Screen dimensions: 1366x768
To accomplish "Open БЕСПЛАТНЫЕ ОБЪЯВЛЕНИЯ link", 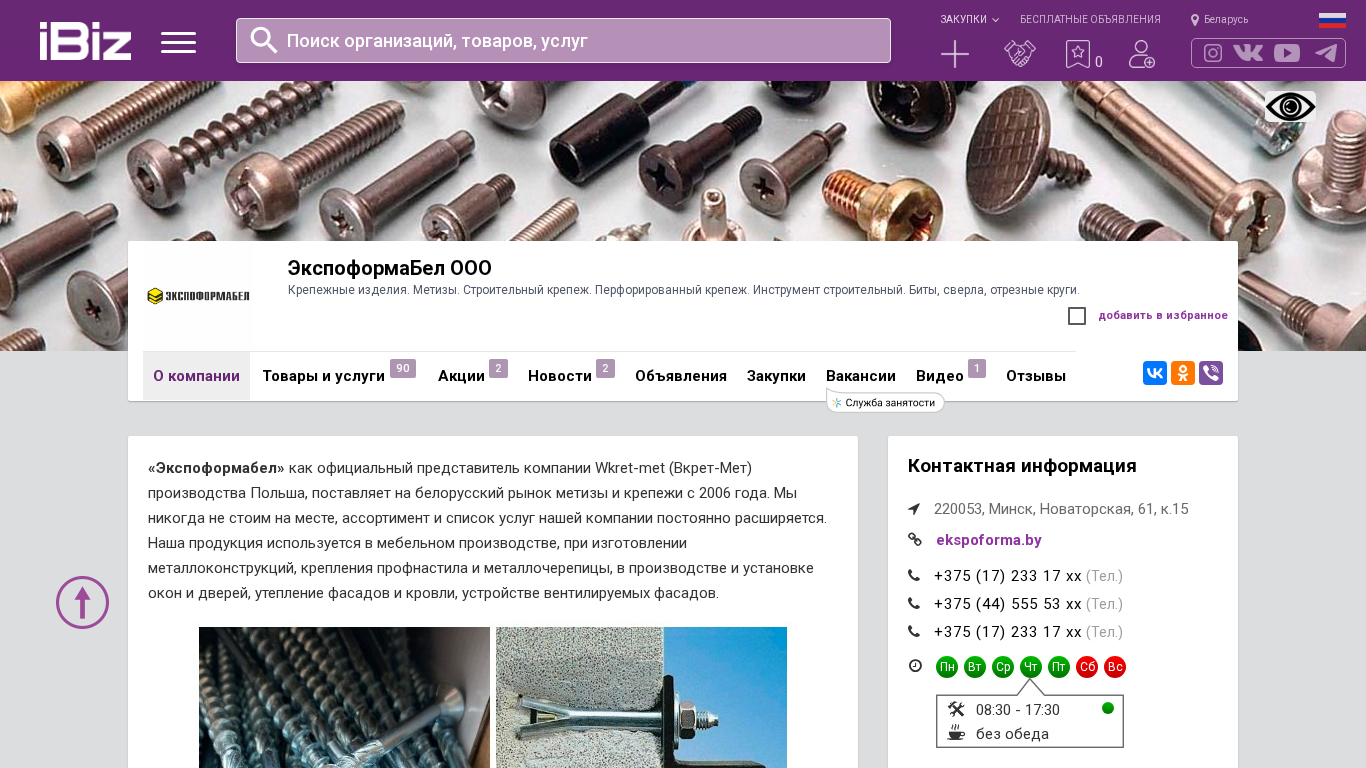I will point(1090,20).
